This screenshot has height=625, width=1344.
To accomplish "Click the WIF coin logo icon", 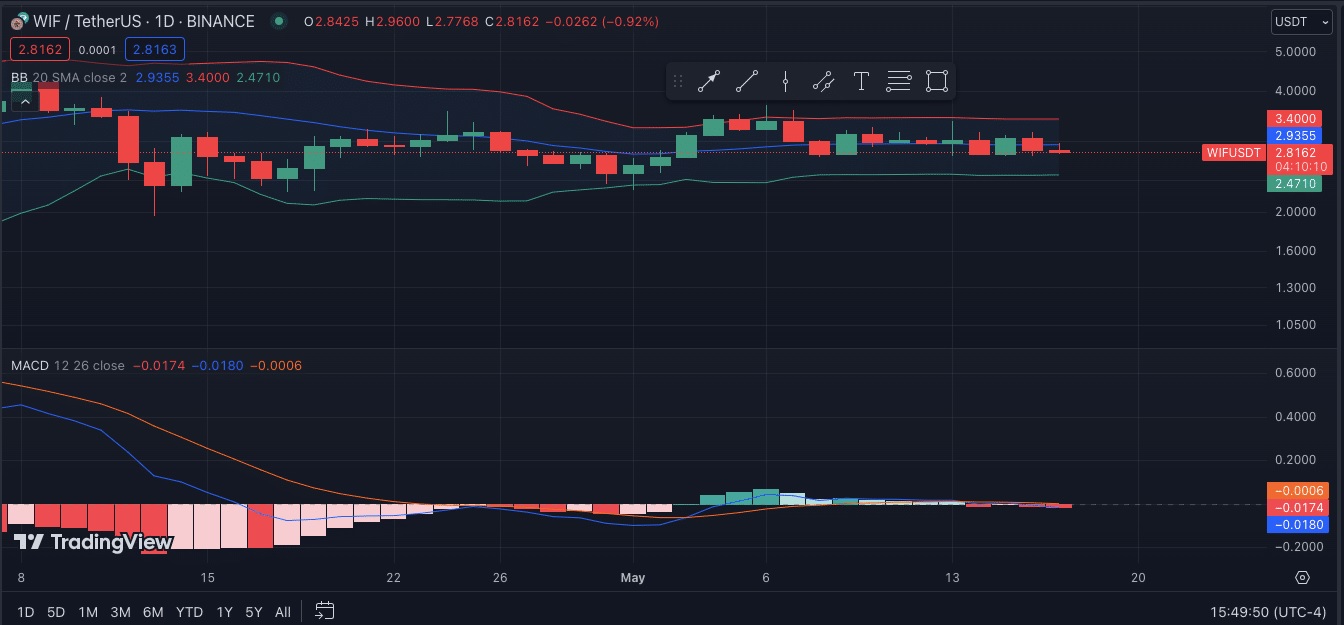I will pyautogui.click(x=18, y=21).
